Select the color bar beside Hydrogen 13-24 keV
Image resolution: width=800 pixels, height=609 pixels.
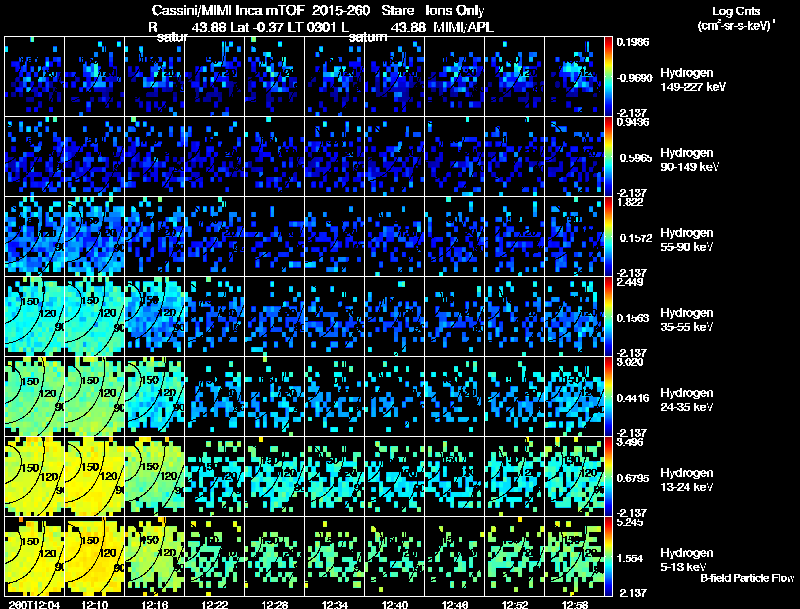coord(608,477)
